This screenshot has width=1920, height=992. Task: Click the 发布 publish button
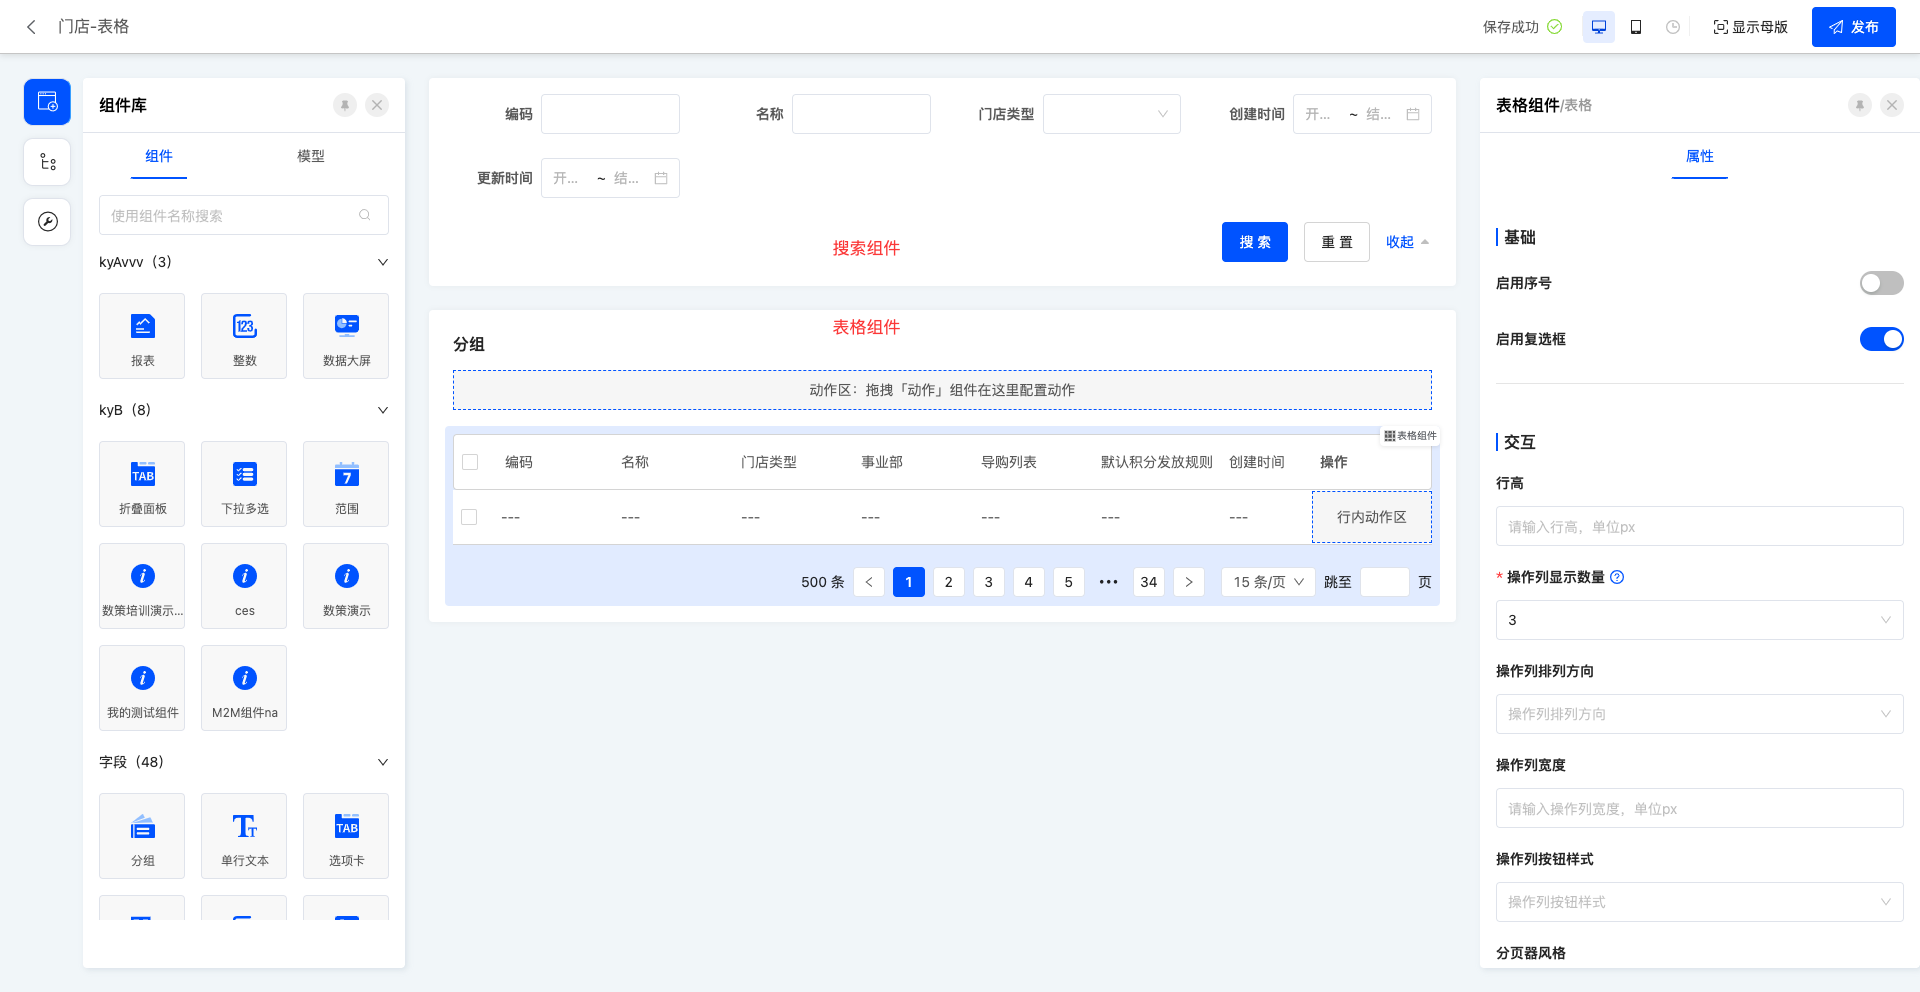click(x=1853, y=27)
